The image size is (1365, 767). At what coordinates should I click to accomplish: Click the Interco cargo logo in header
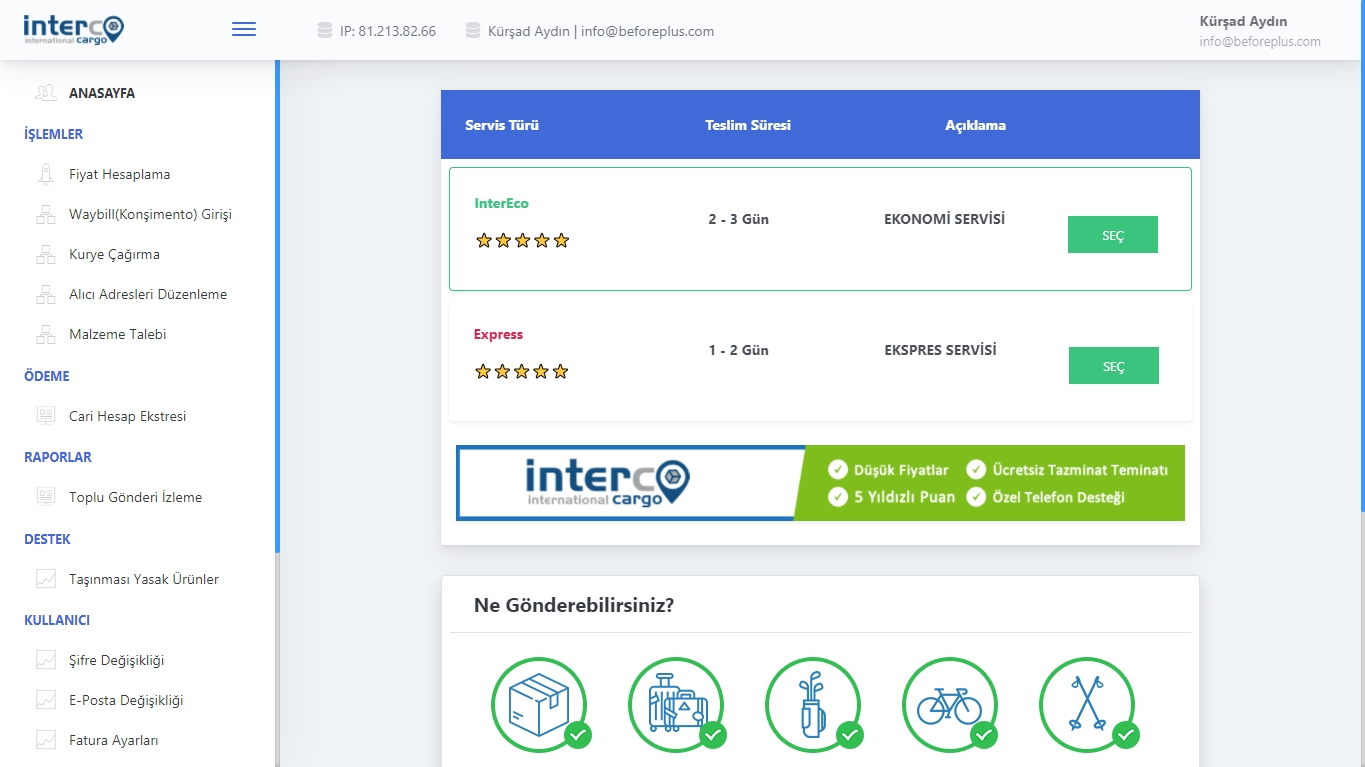(x=74, y=29)
